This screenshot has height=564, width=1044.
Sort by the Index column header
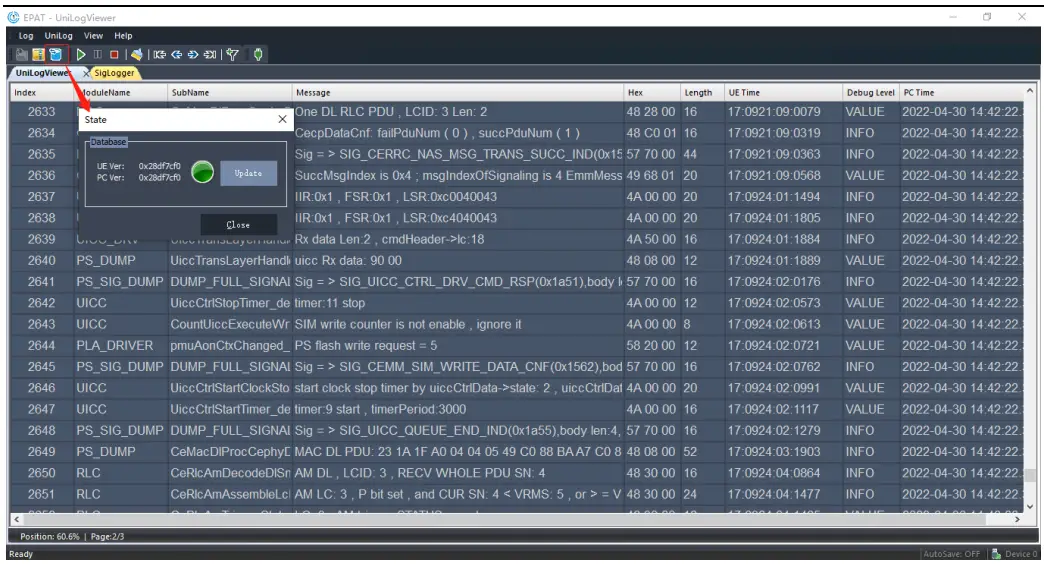pyautogui.click(x=41, y=93)
